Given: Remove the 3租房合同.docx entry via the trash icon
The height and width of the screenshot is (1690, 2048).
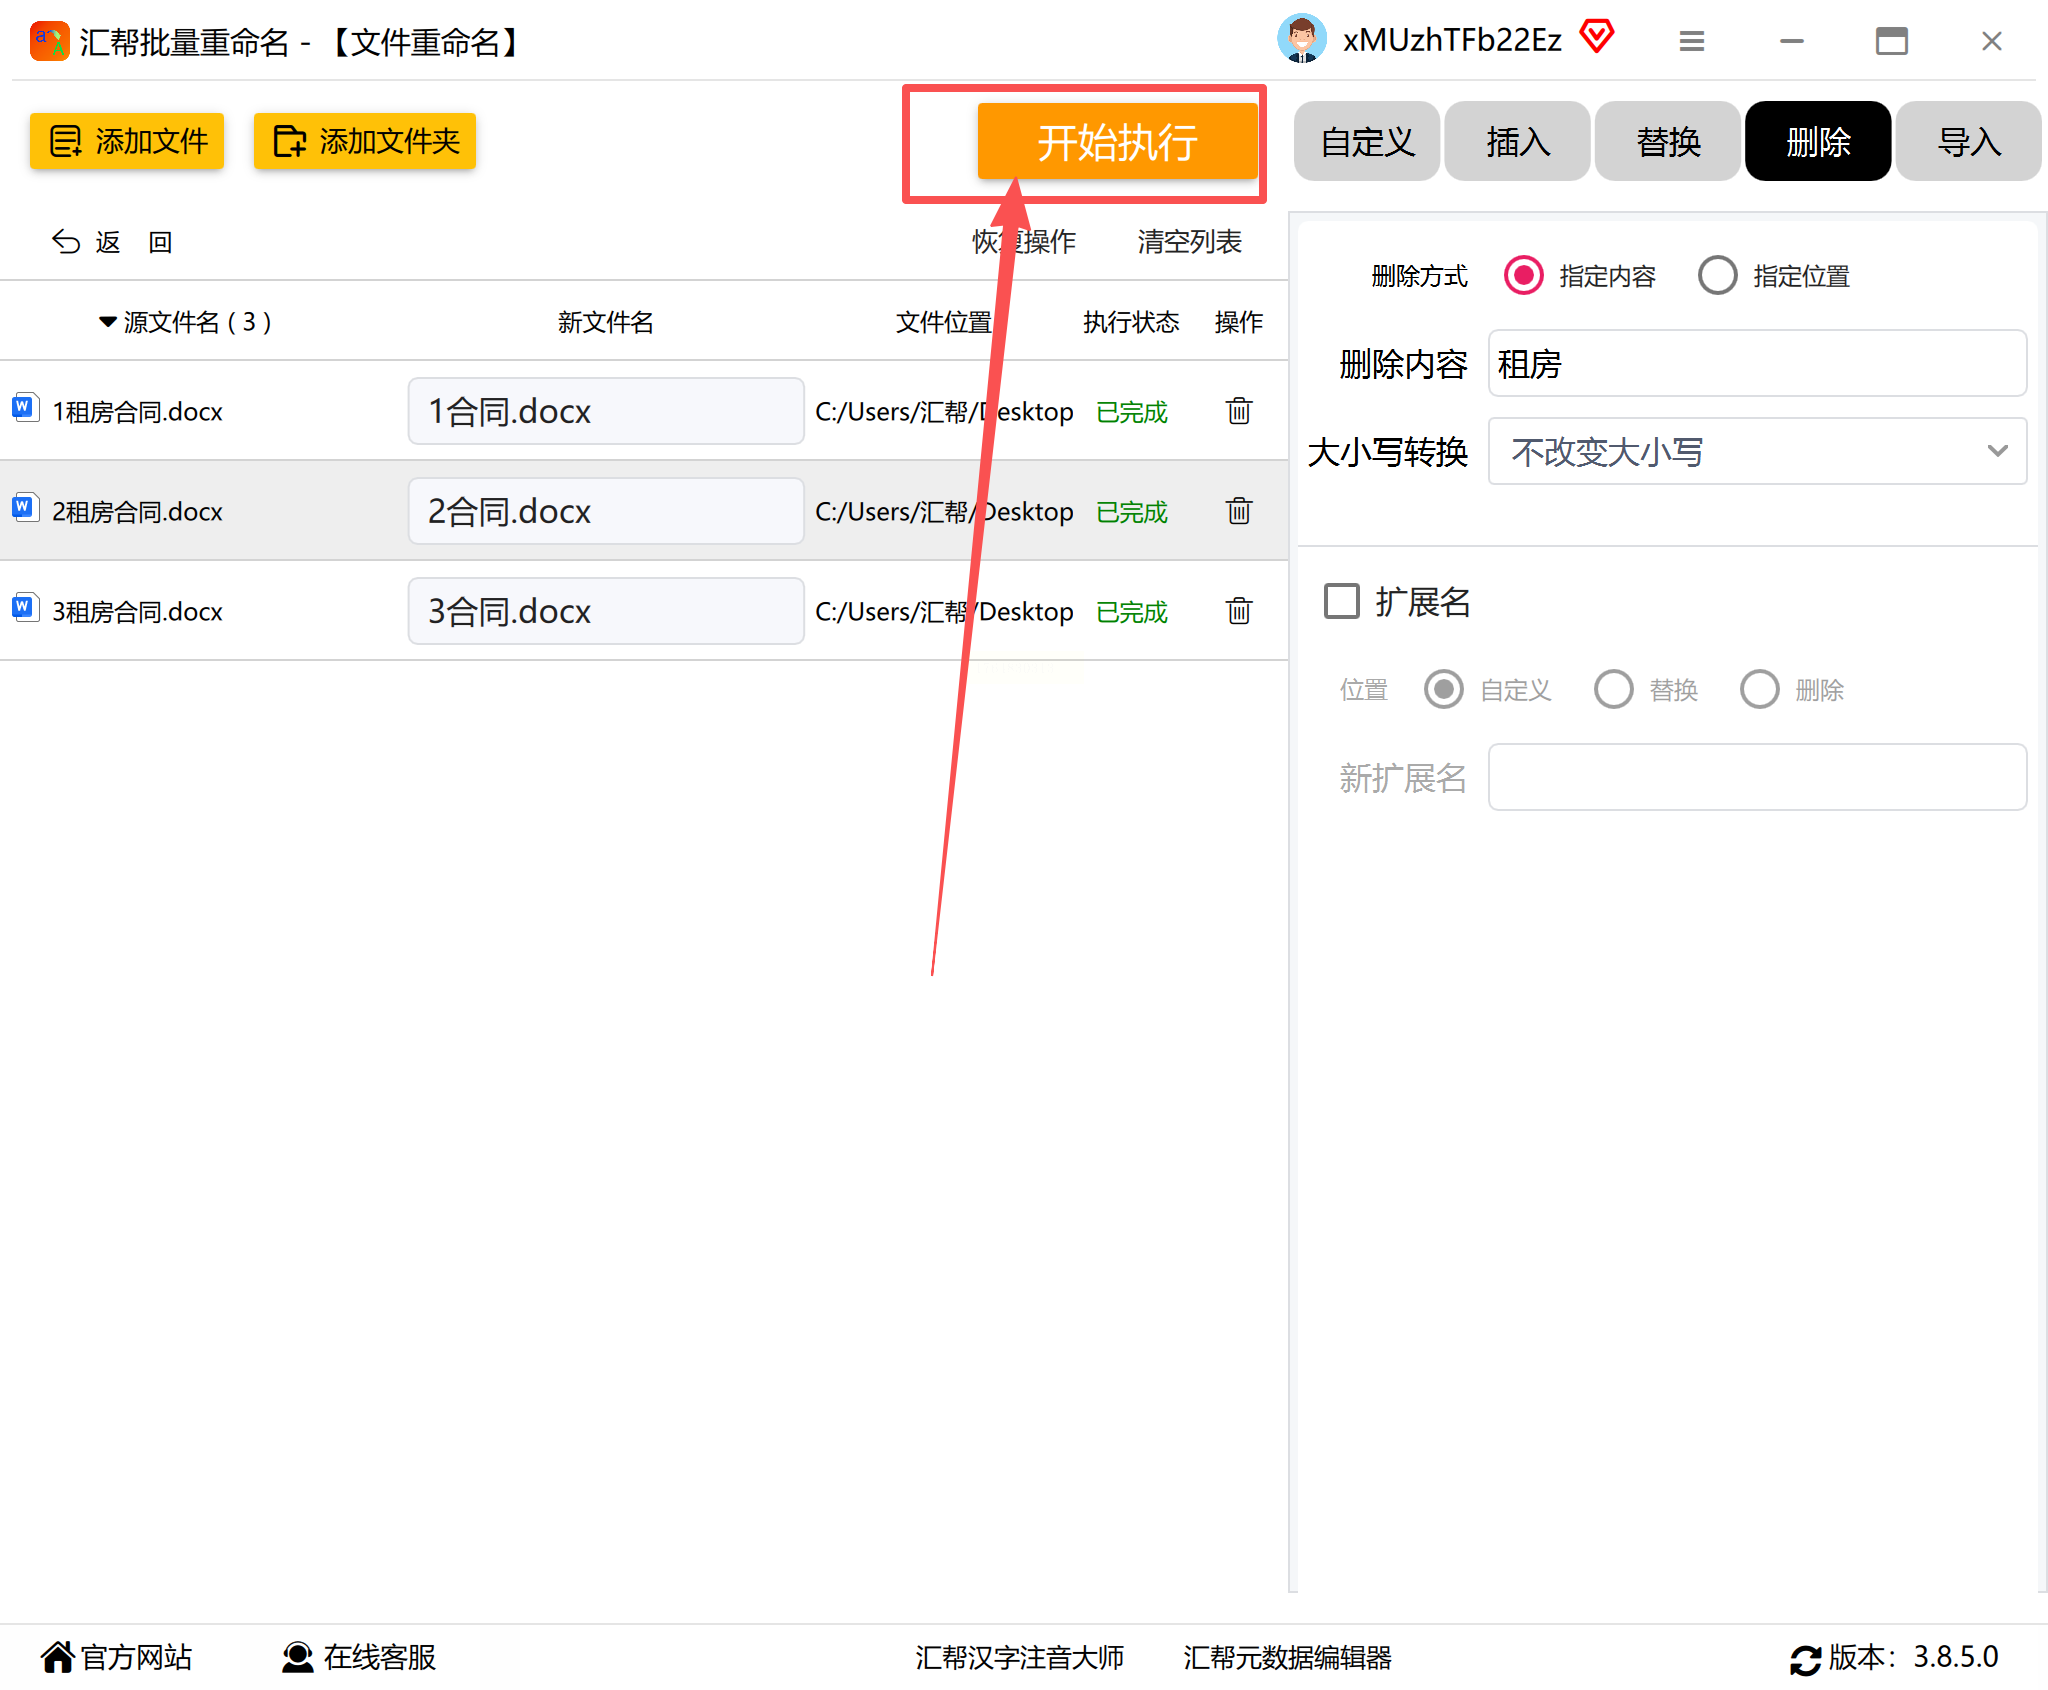Looking at the screenshot, I should pos(1238,611).
